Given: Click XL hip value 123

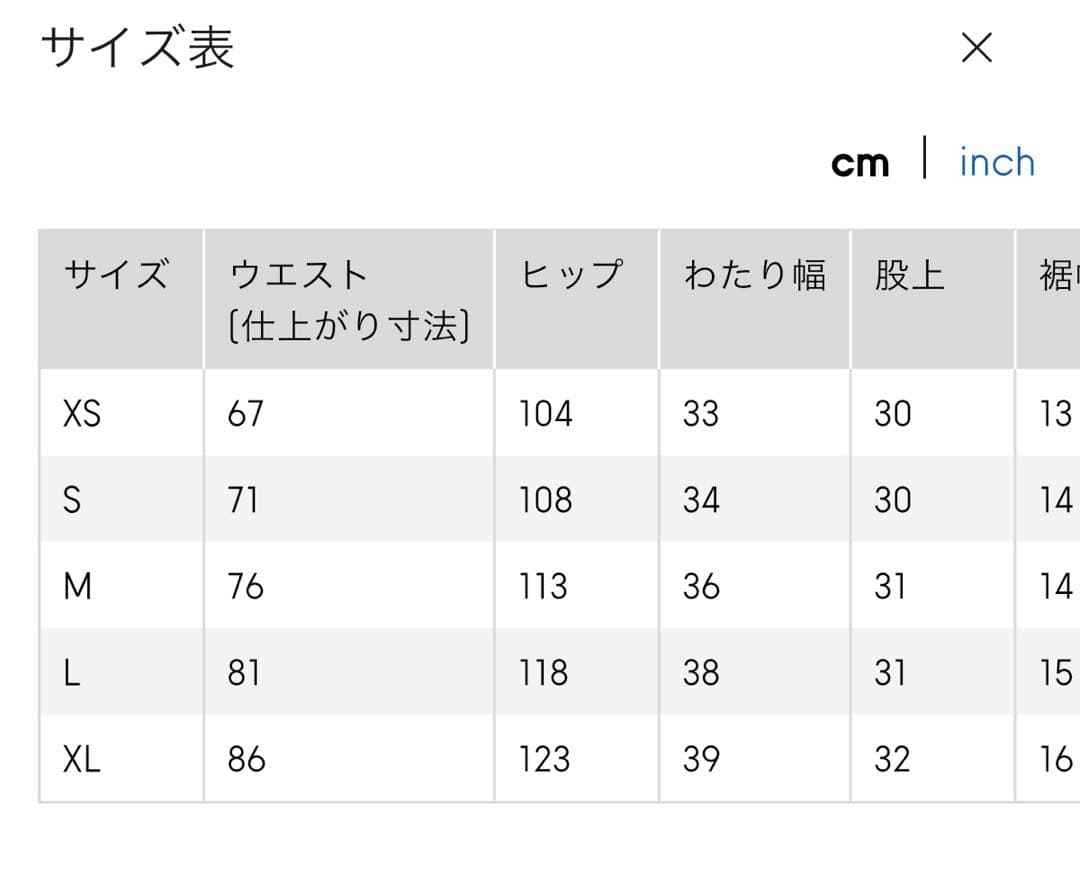Looking at the screenshot, I should click(x=545, y=760).
